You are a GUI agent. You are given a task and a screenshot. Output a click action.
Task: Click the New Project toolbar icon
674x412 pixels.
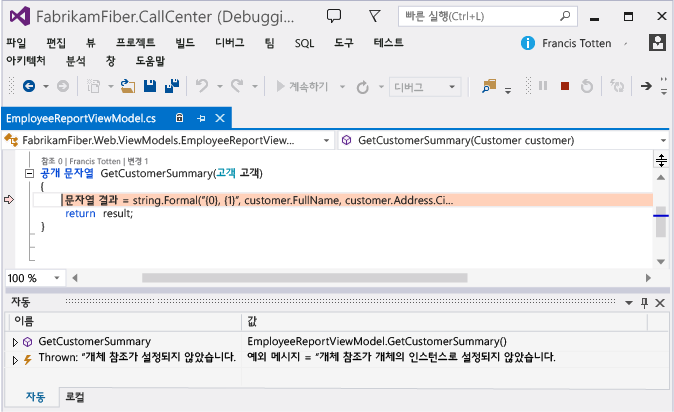94,86
